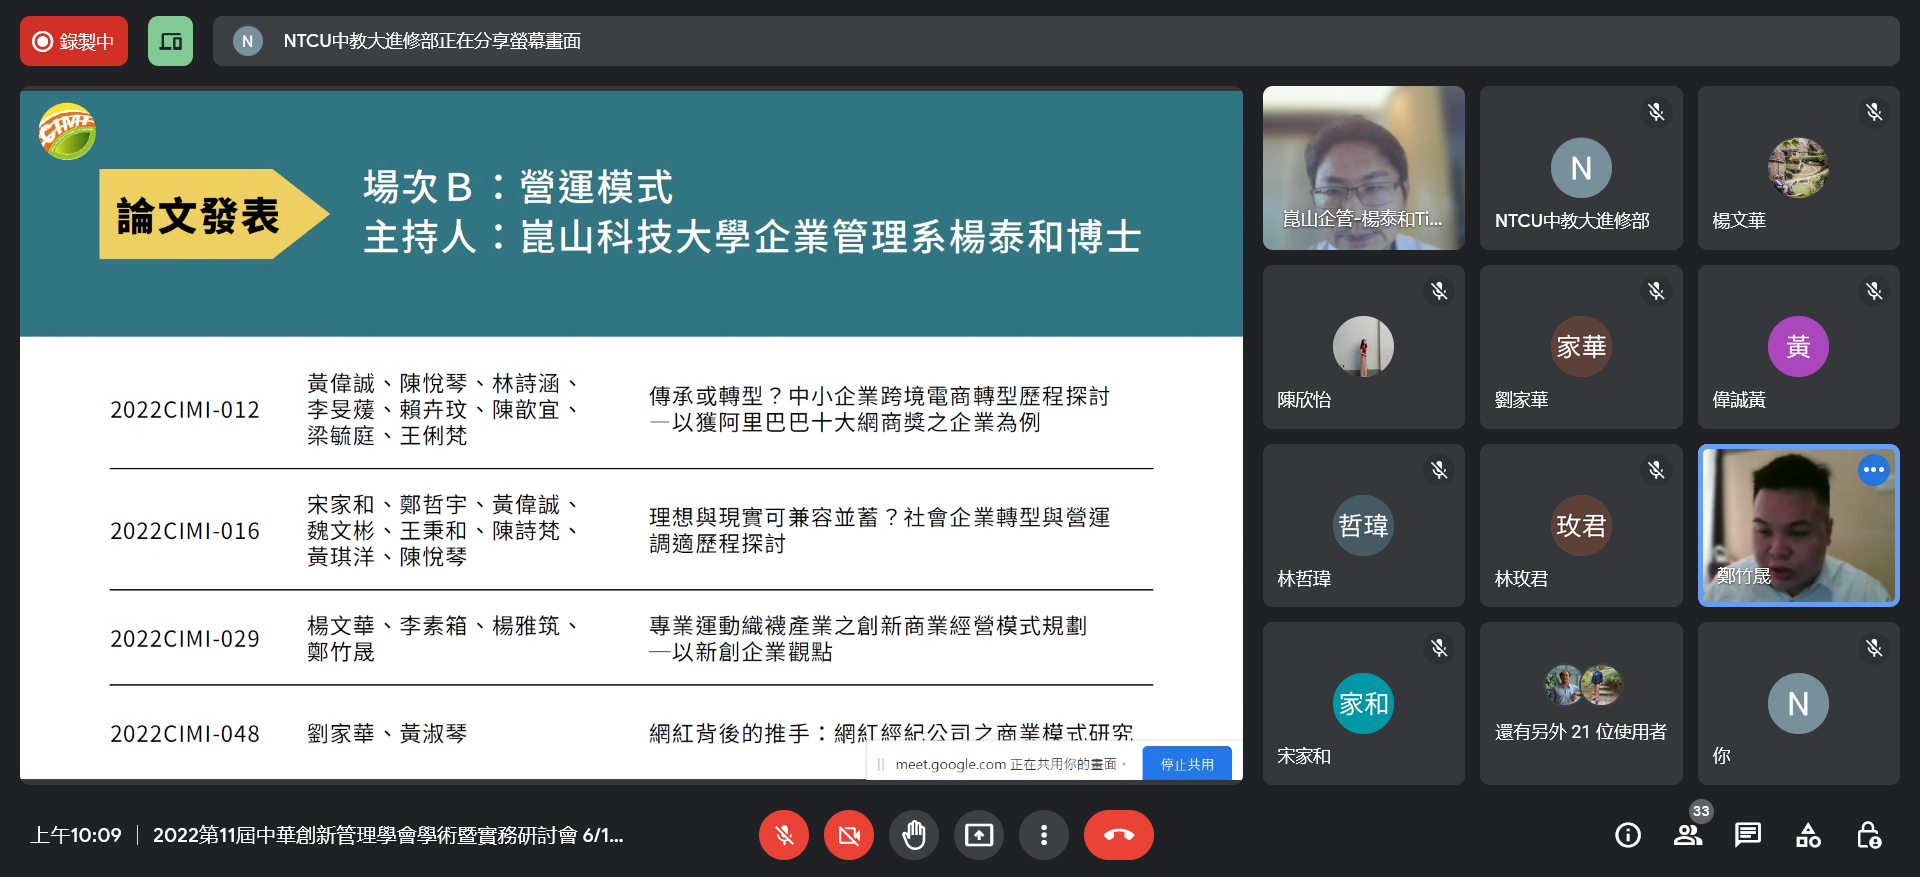This screenshot has height=877, width=1920.
Task: Click the recording indicator button
Action: tap(74, 41)
